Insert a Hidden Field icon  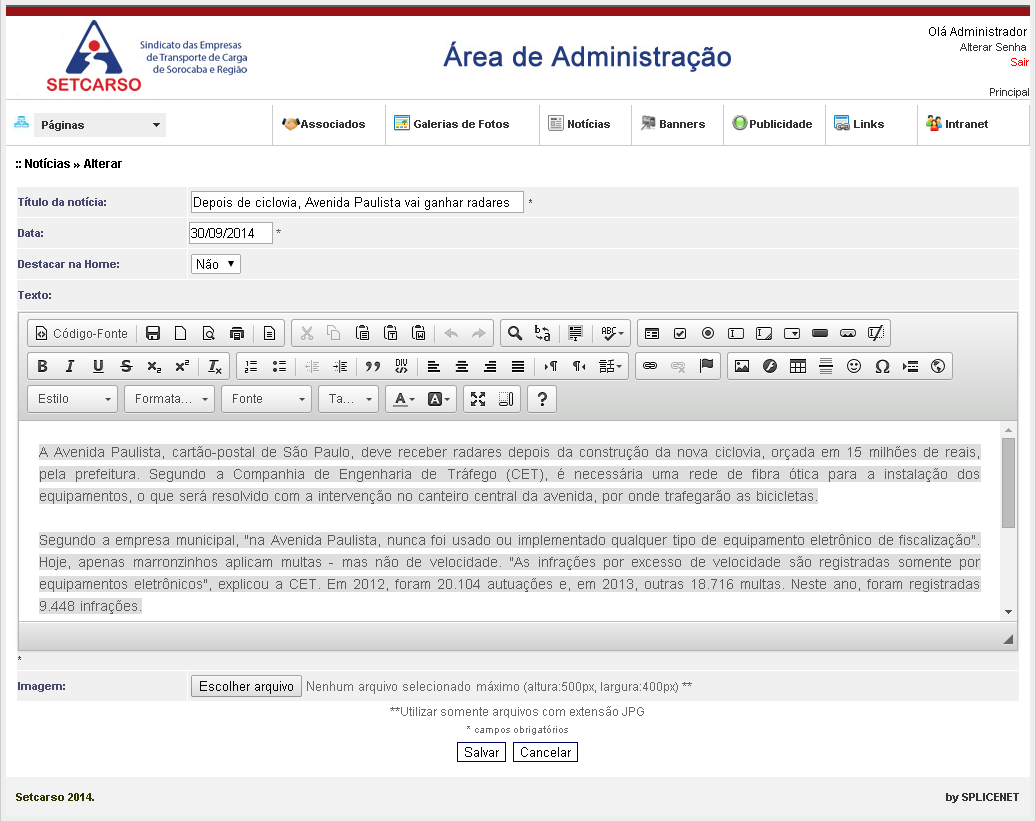click(x=876, y=334)
